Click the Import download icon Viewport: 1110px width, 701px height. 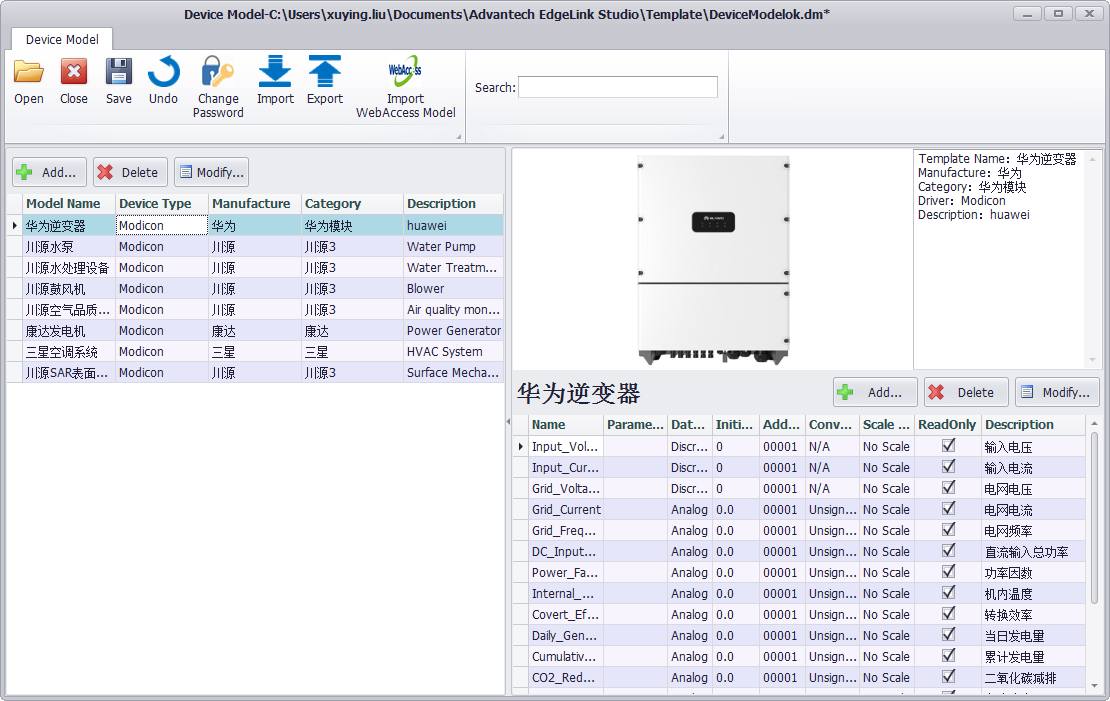click(x=275, y=73)
